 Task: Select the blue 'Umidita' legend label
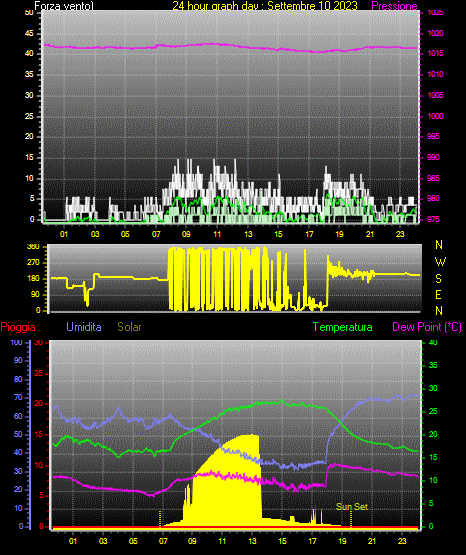point(84,327)
